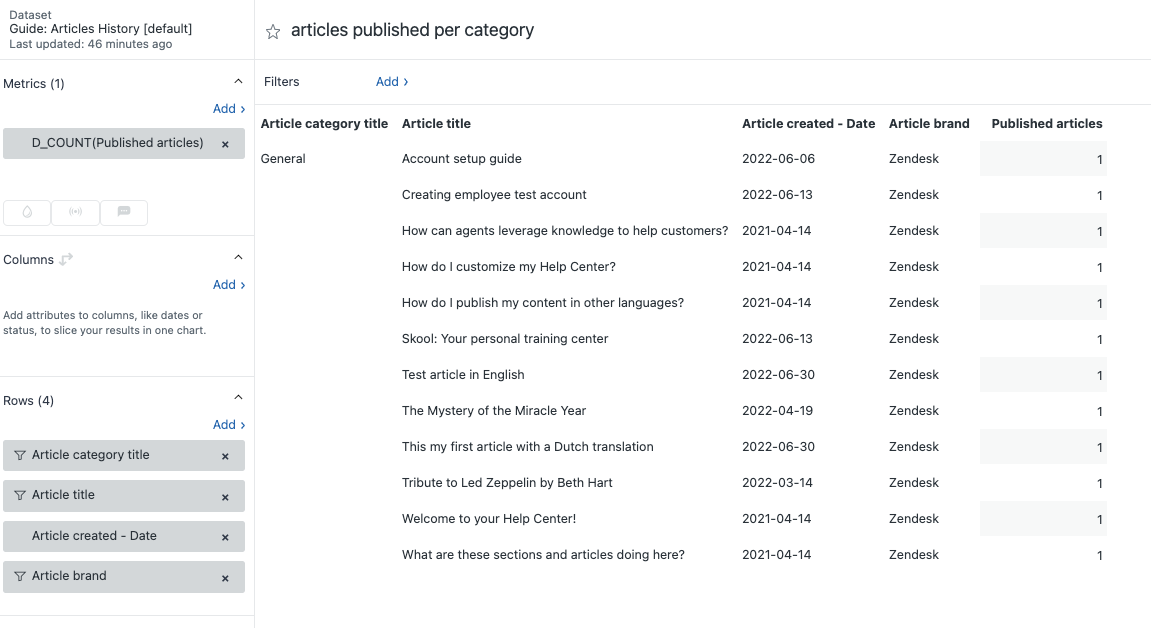
Task: Swap columns and rows using arrows icon
Action: (66, 259)
